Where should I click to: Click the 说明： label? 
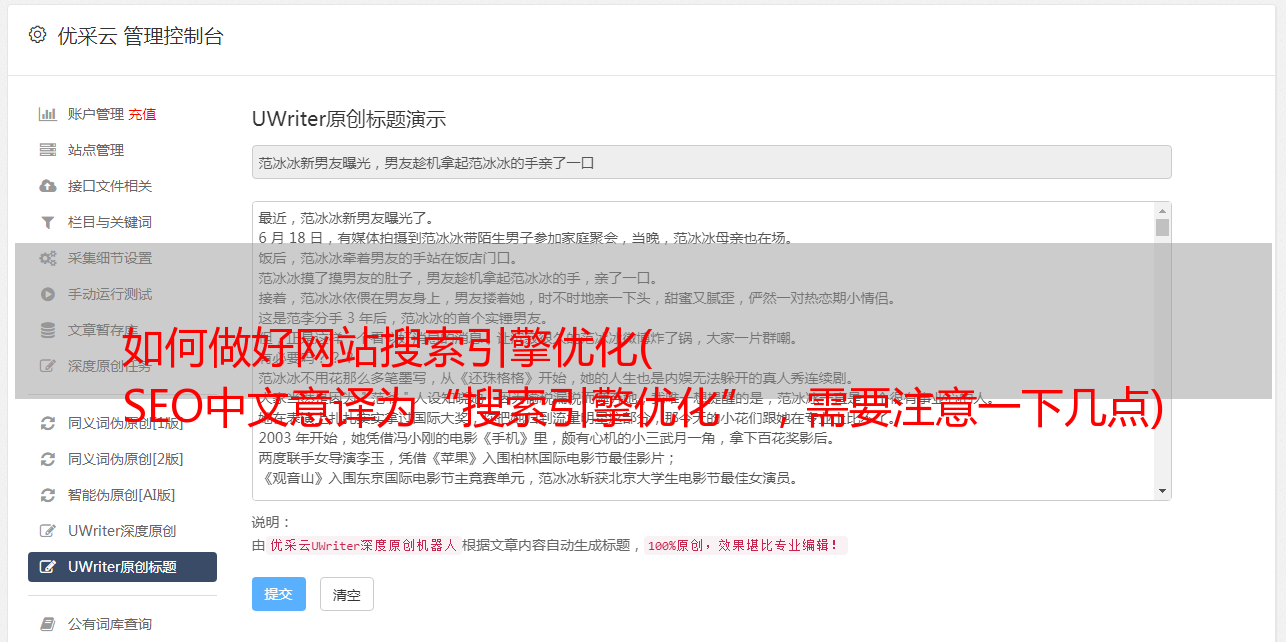(x=271, y=522)
